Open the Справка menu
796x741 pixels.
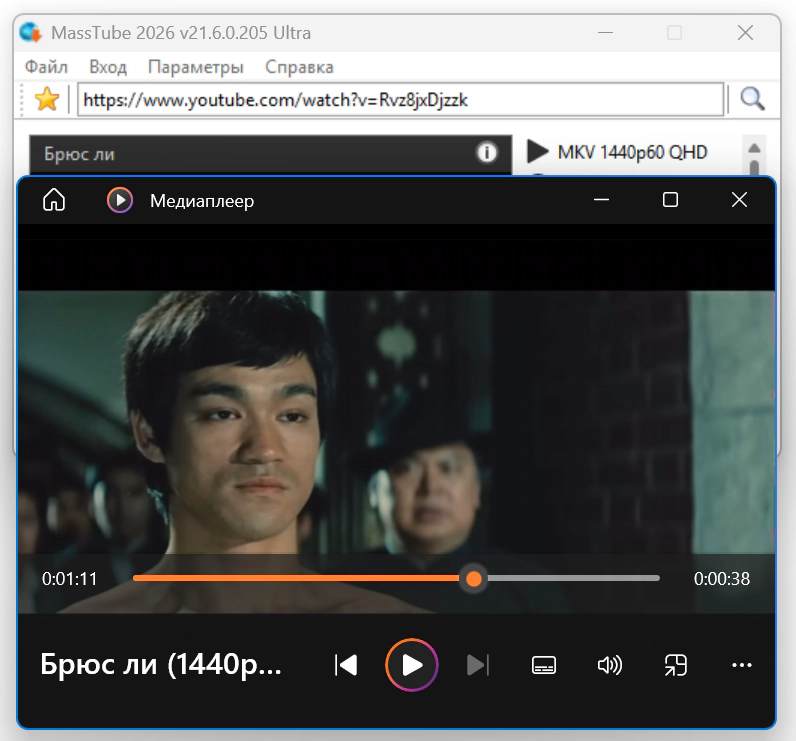point(299,67)
